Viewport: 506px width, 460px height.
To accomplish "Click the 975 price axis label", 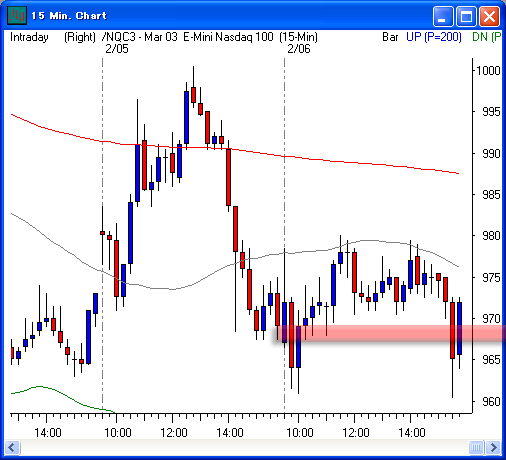I will tap(491, 277).
